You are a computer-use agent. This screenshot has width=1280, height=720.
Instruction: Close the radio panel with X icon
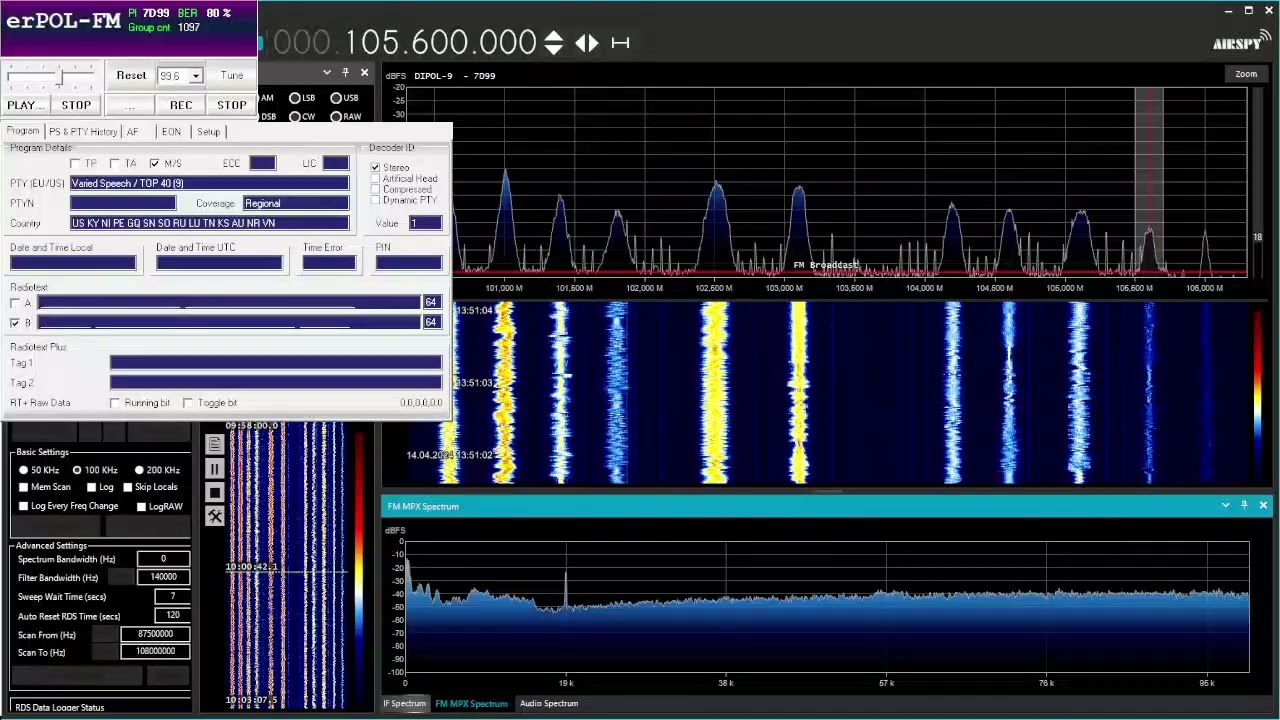click(364, 73)
